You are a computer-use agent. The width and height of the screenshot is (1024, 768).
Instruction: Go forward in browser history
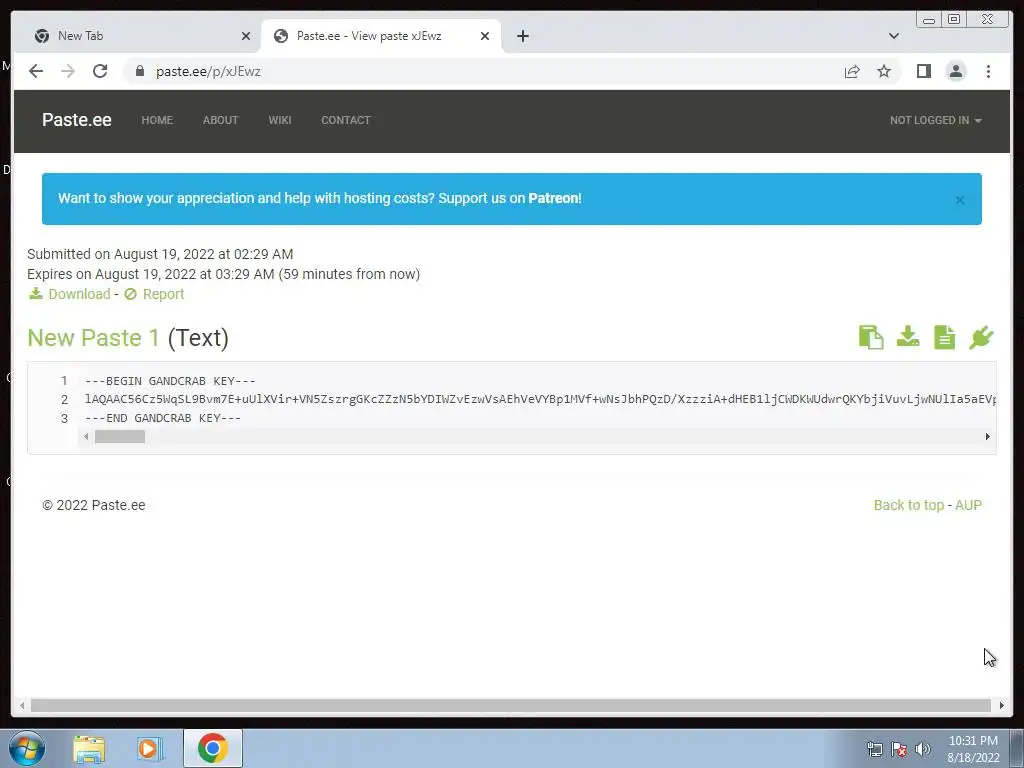68,71
